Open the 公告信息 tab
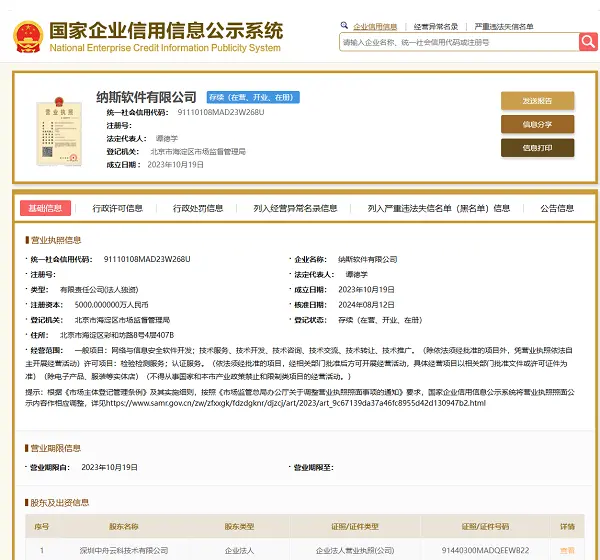The width and height of the screenshot is (600, 560). (x=557, y=208)
